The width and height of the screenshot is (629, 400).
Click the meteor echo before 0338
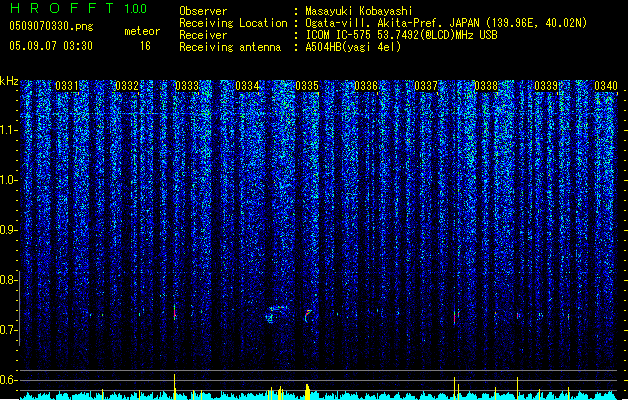[x=455, y=317]
